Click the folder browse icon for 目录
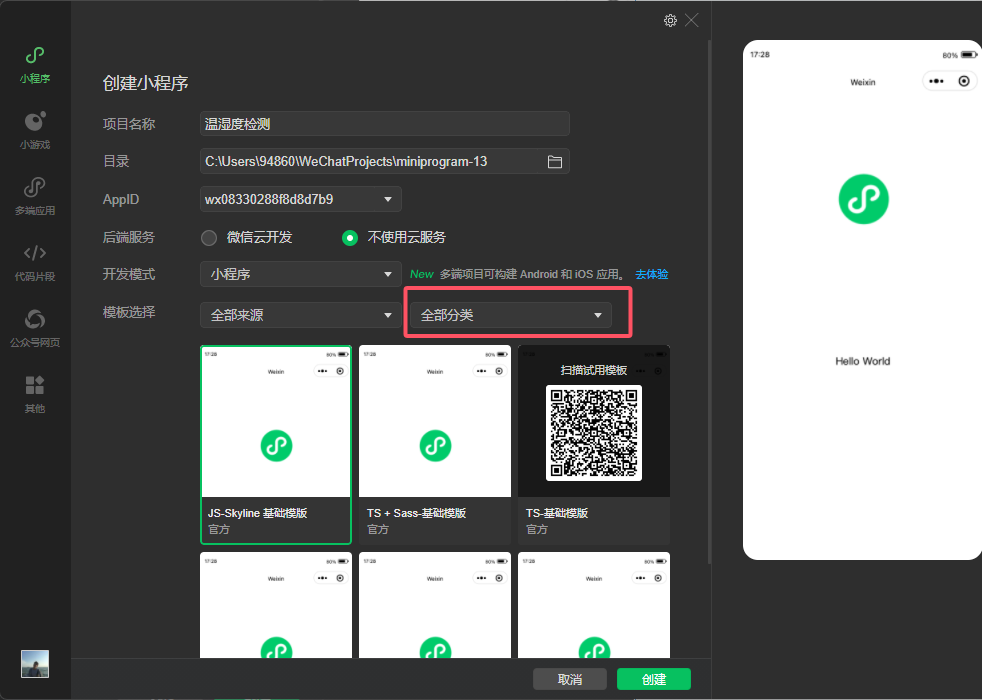Screen dimensions: 983x700 tap(555, 161)
